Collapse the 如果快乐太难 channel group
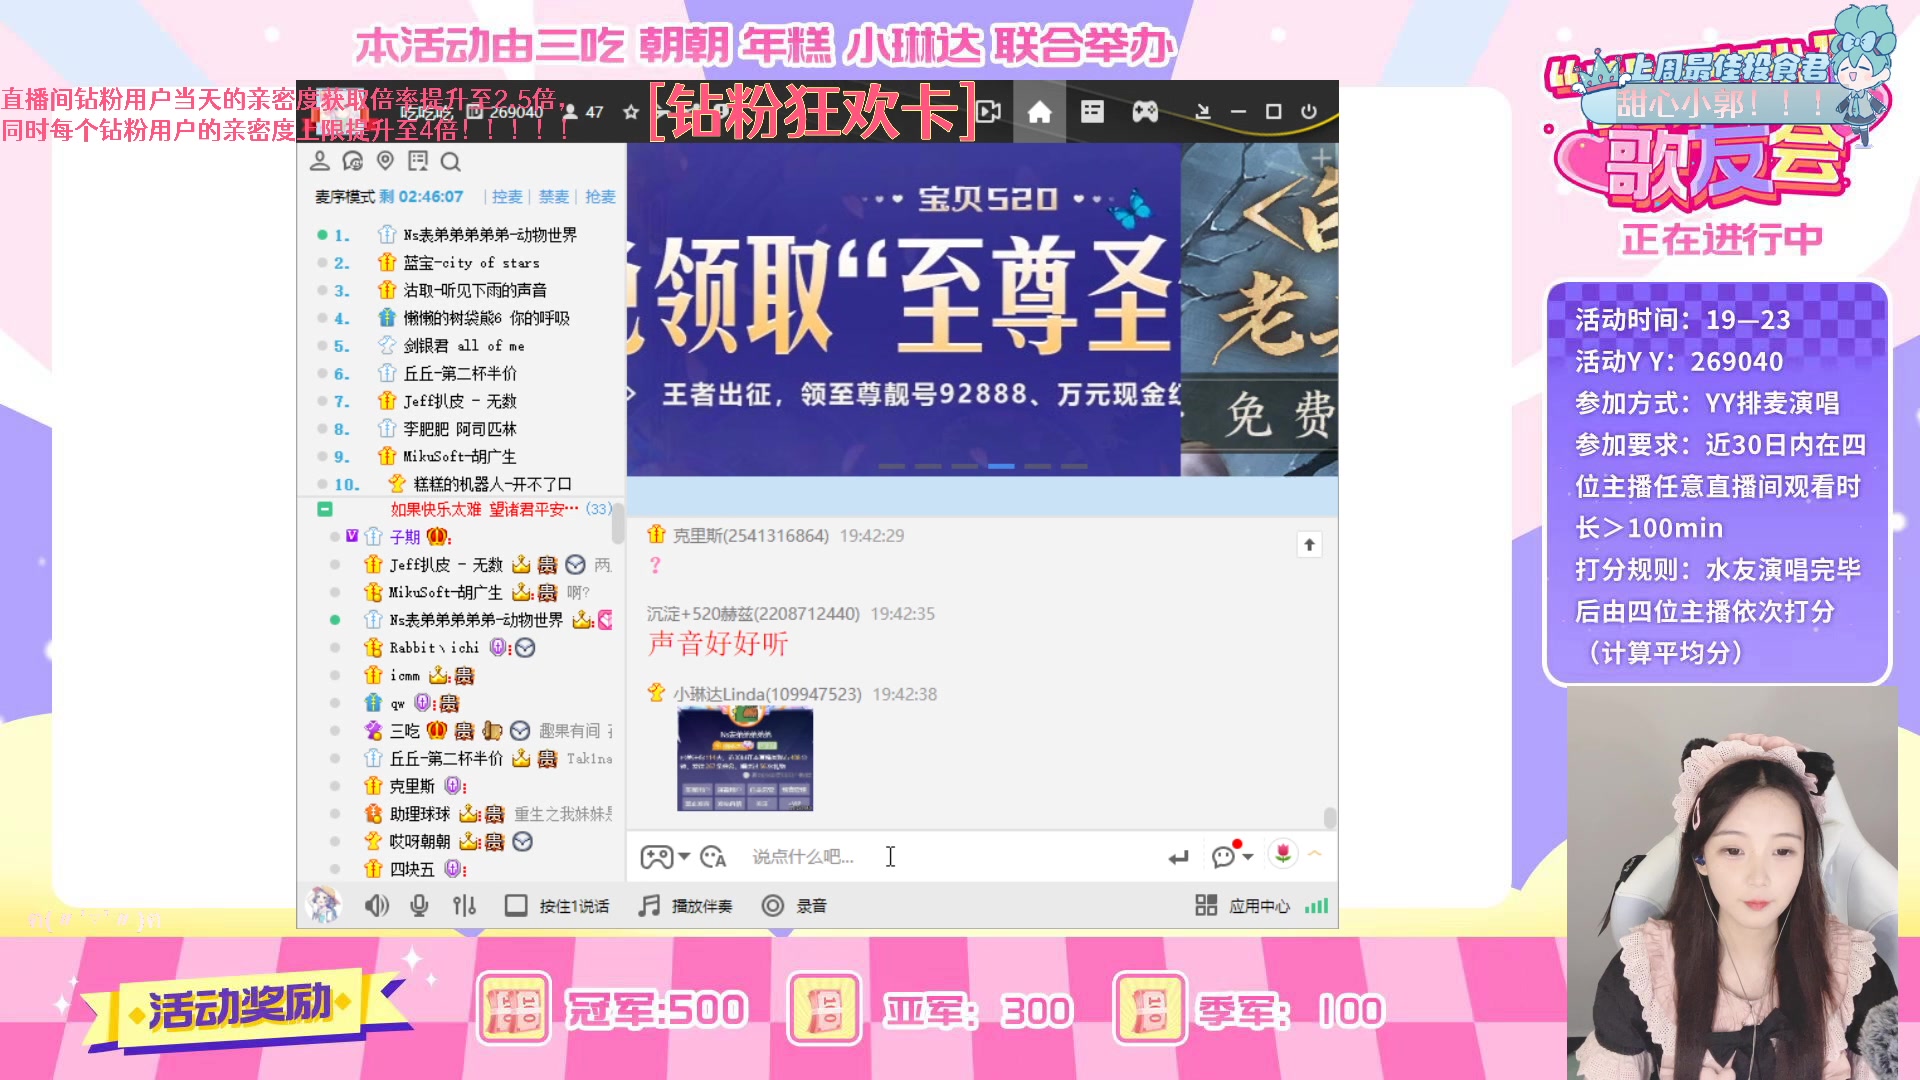 click(325, 509)
